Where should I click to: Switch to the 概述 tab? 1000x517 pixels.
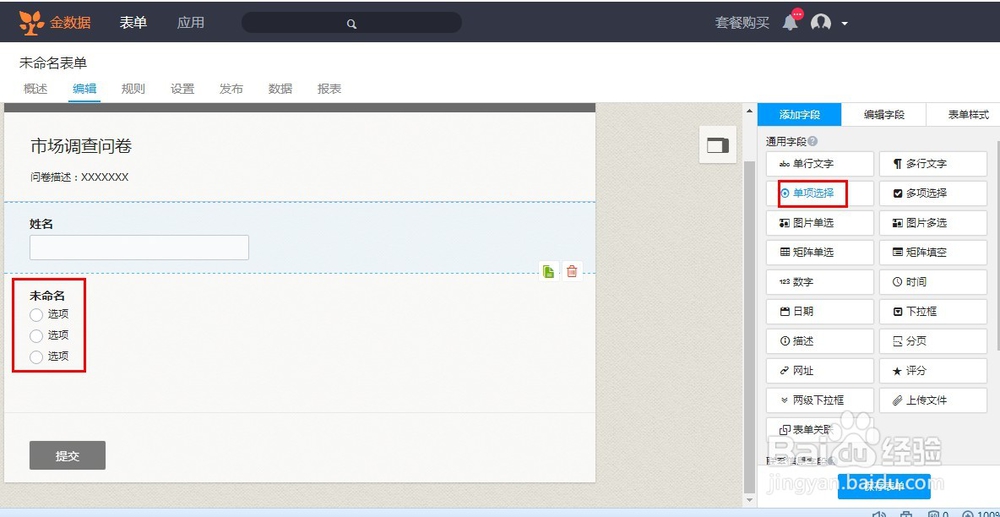[x=36, y=89]
